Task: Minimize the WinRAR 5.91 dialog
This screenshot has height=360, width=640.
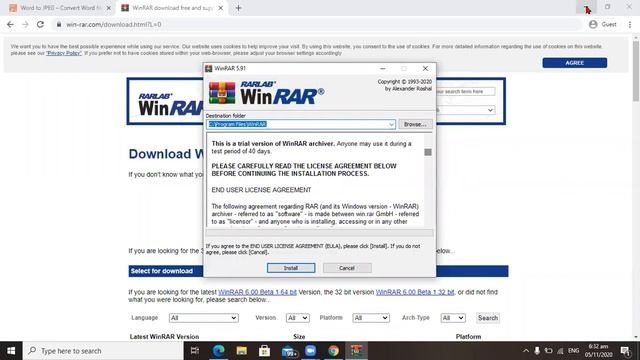Action: pos(382,68)
